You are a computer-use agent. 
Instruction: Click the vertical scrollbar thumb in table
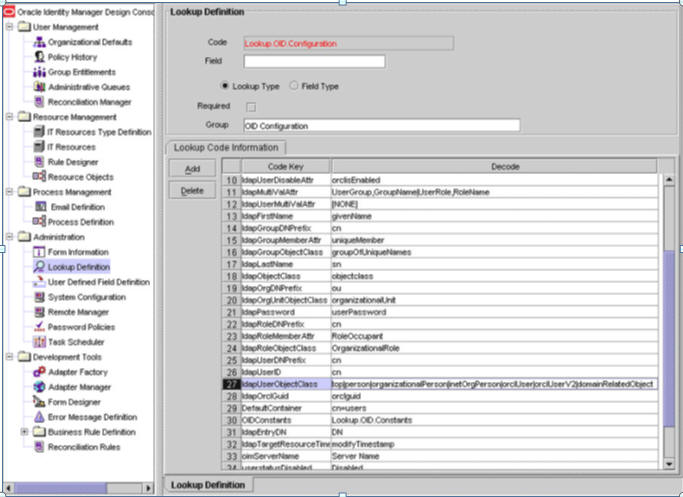pos(669,338)
